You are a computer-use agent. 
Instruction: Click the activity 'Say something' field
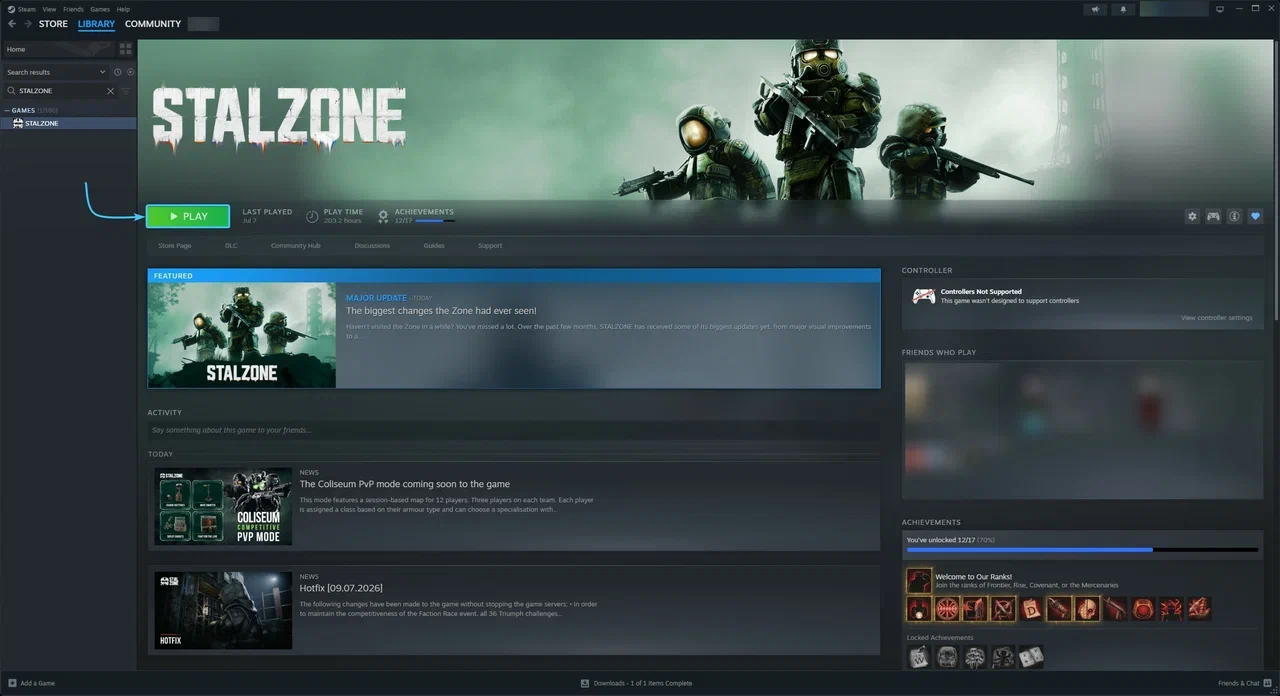pos(514,430)
